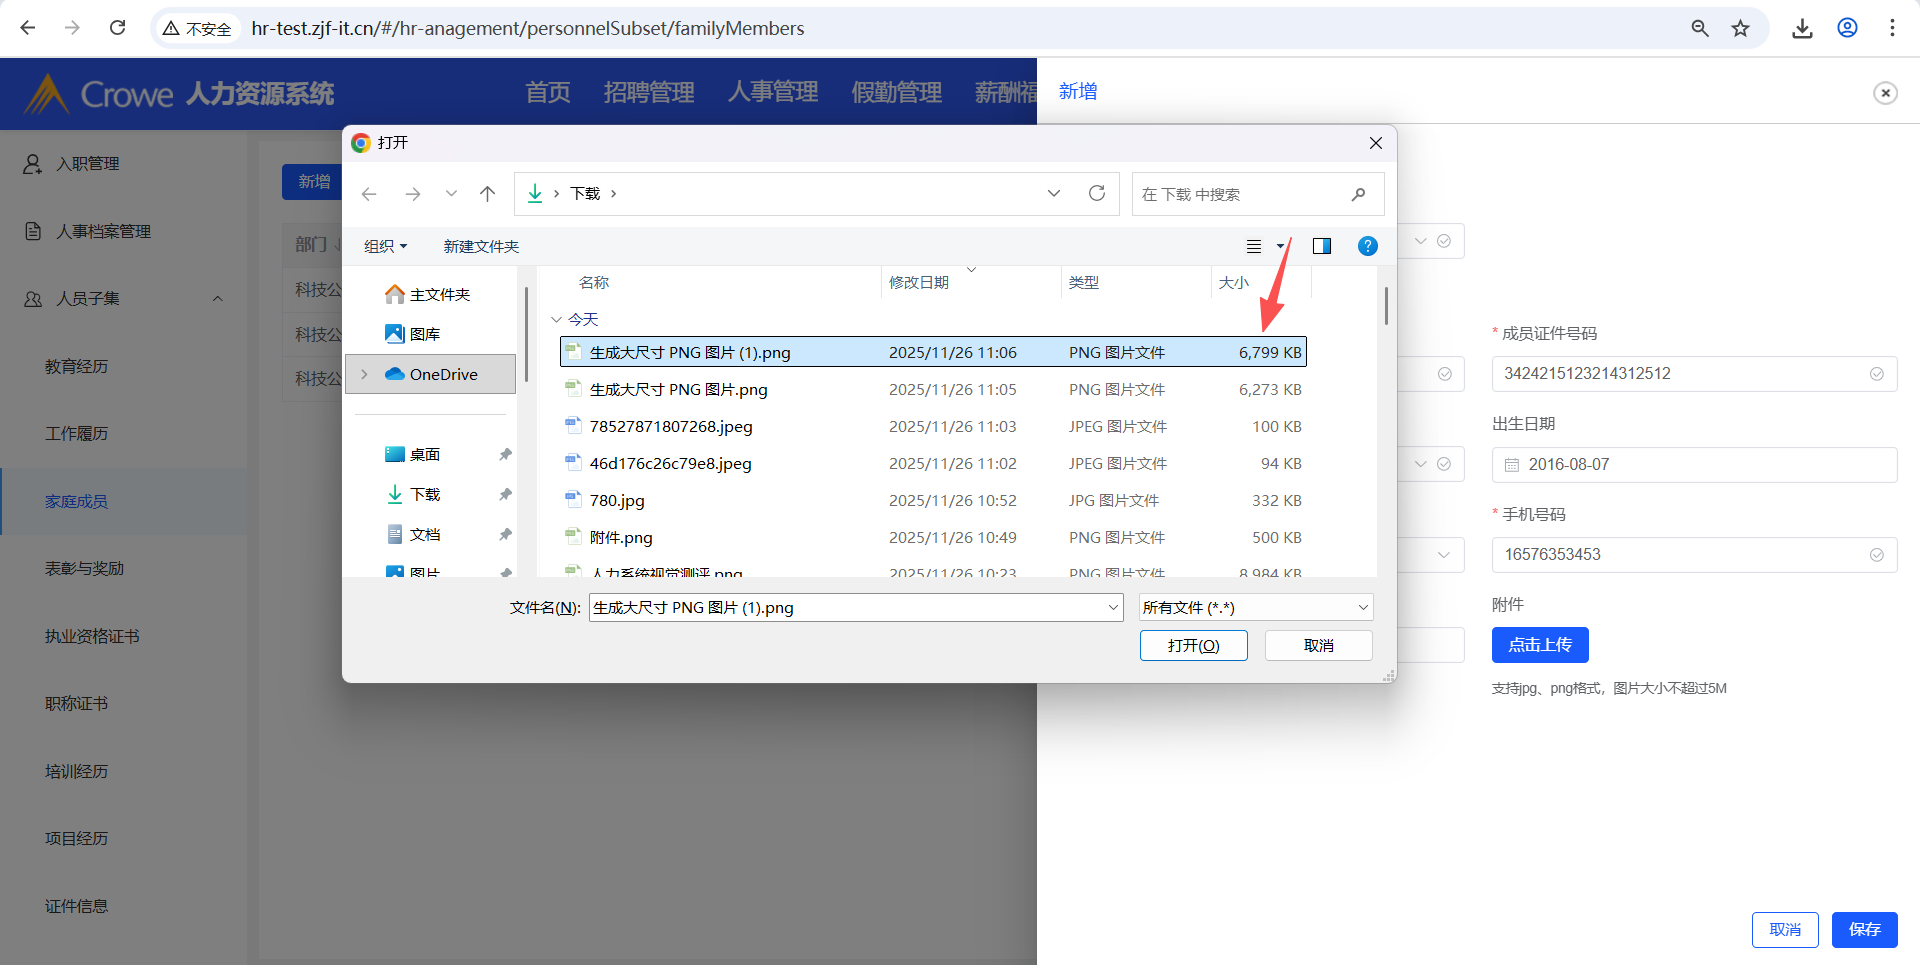Open the 组织 dropdown menu
The image size is (1920, 965).
[385, 246]
